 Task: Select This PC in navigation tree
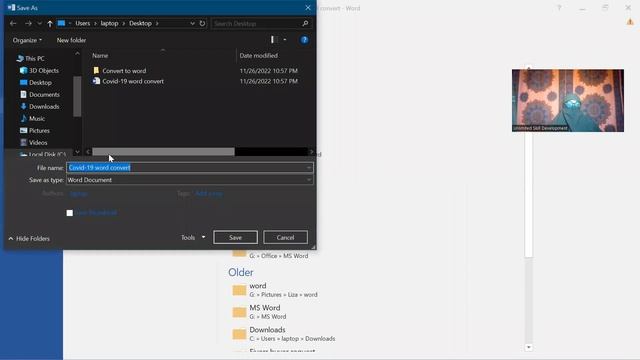(x=35, y=58)
